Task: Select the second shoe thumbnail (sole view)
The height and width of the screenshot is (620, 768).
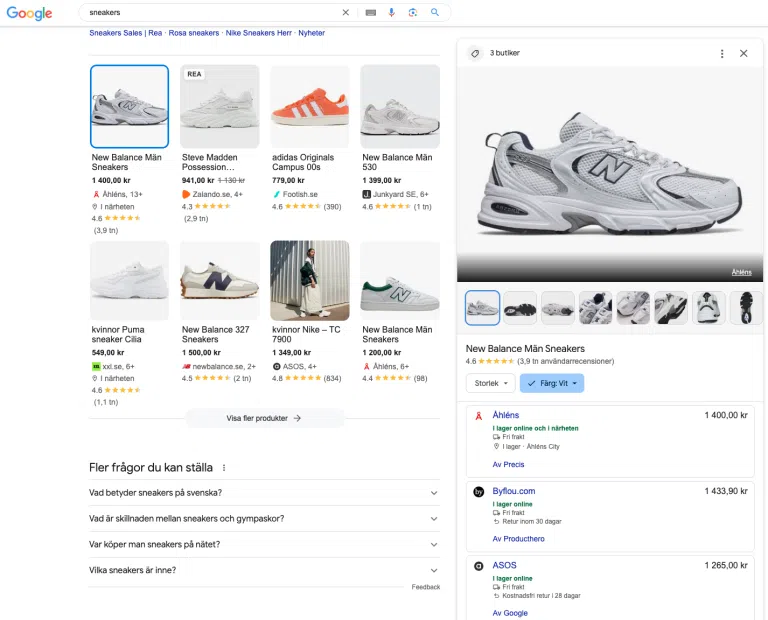Action: click(520, 308)
